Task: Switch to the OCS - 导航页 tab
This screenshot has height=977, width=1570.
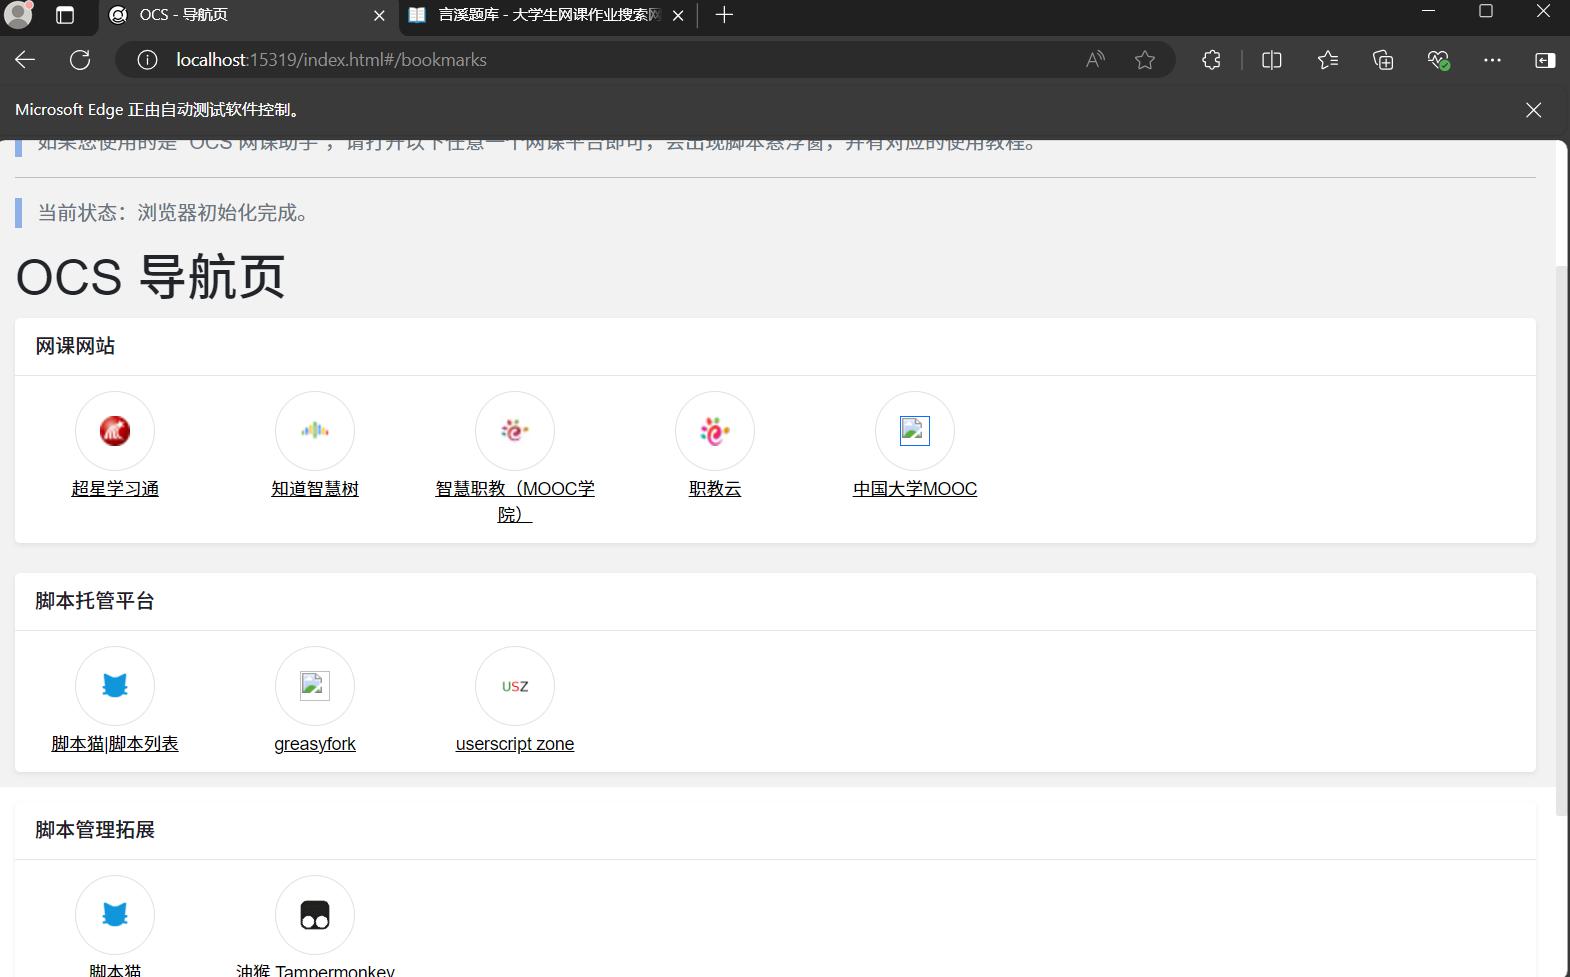Action: click(247, 15)
